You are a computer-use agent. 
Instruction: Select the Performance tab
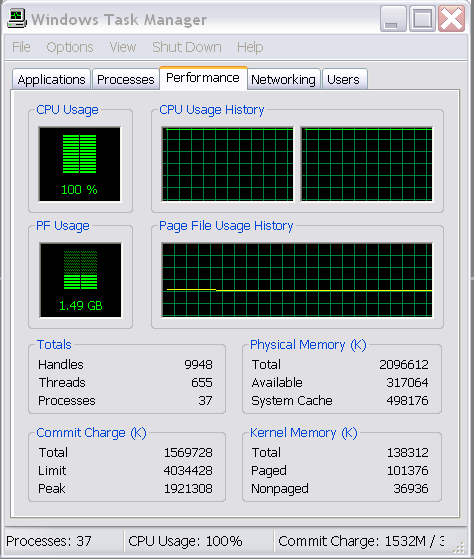203,78
